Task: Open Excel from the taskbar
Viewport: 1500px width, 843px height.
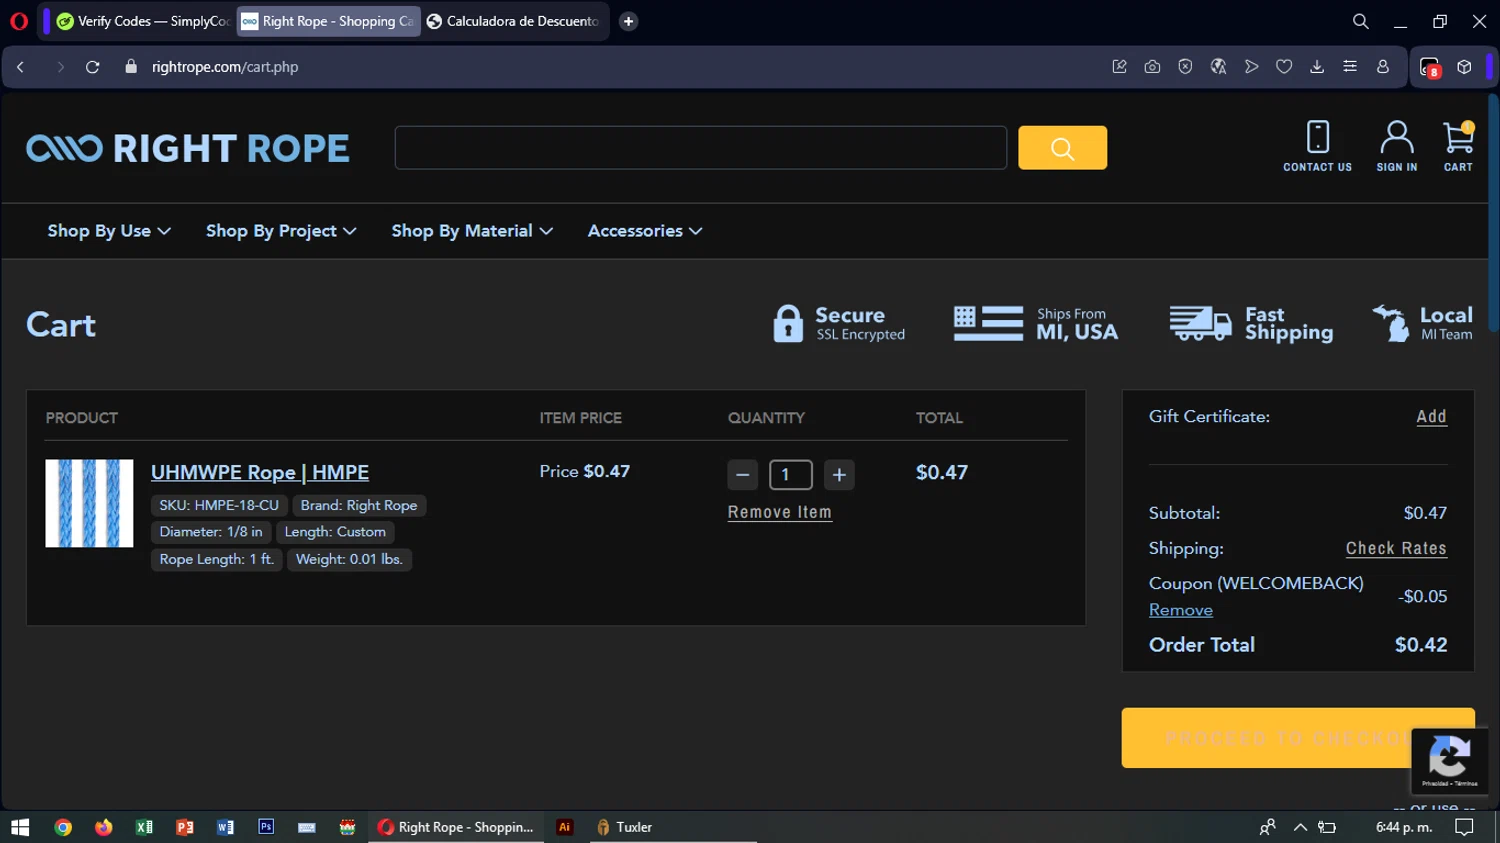Action: coord(144,827)
